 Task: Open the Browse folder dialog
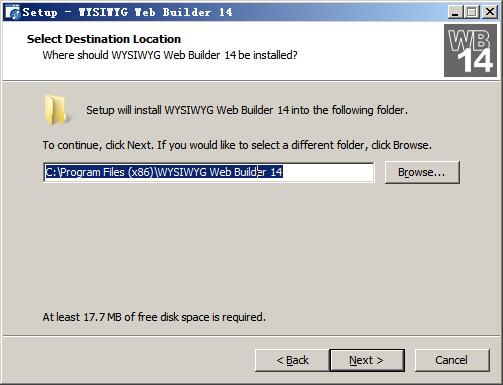click(x=422, y=172)
